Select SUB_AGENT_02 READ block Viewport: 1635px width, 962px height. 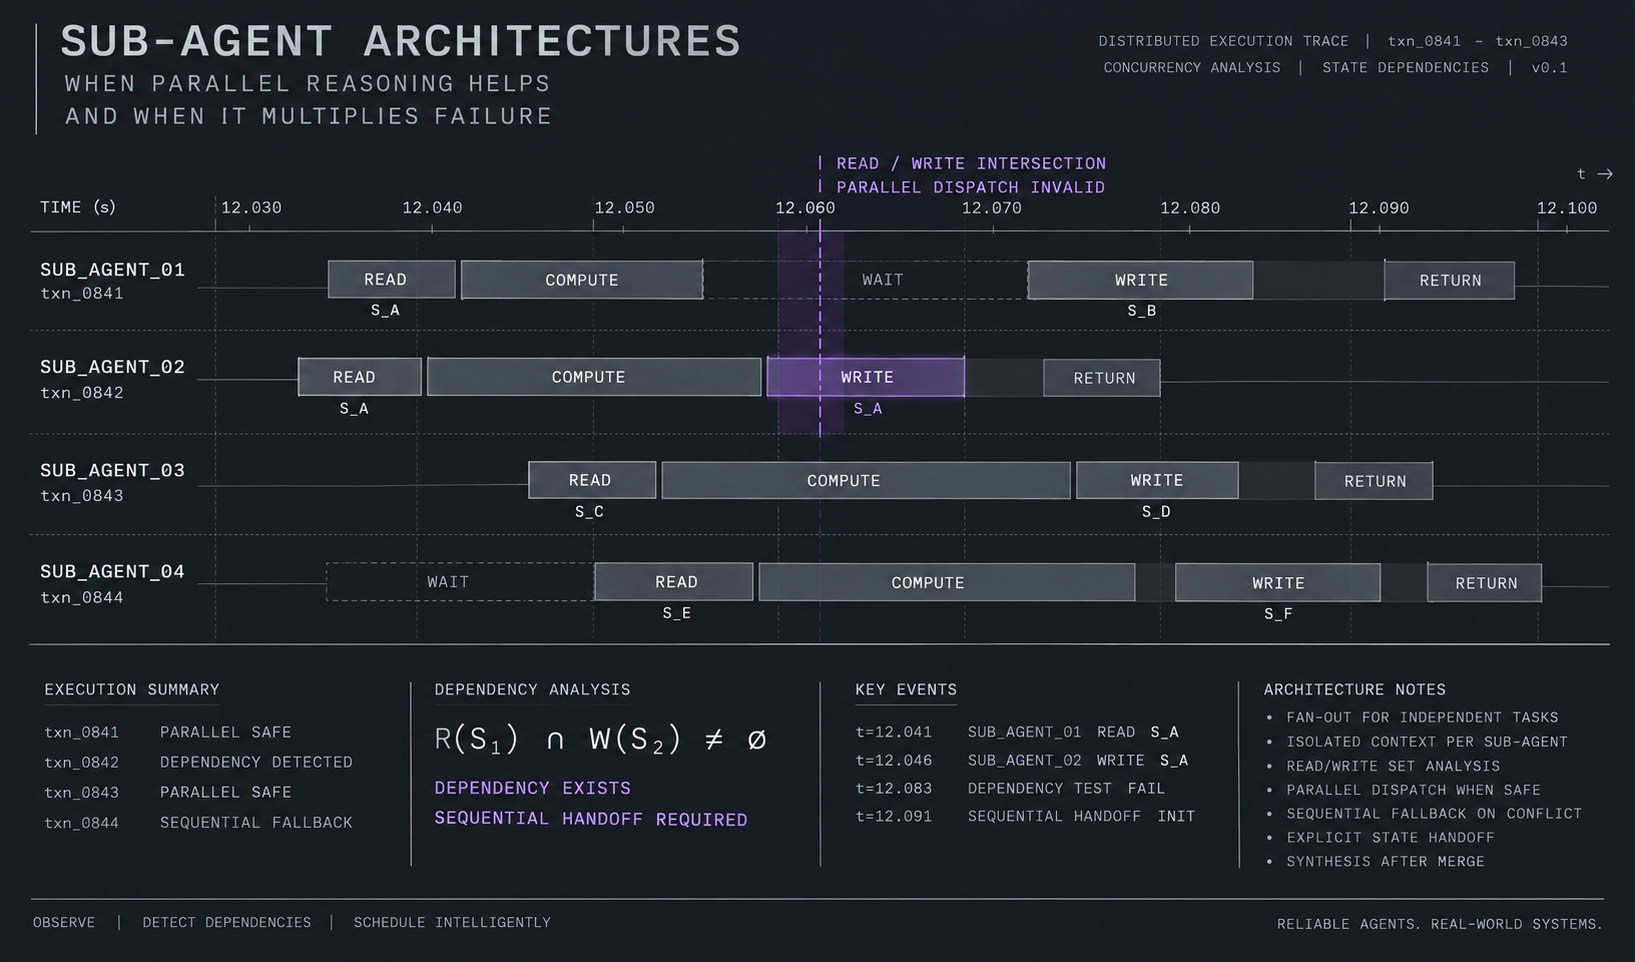[x=359, y=377]
